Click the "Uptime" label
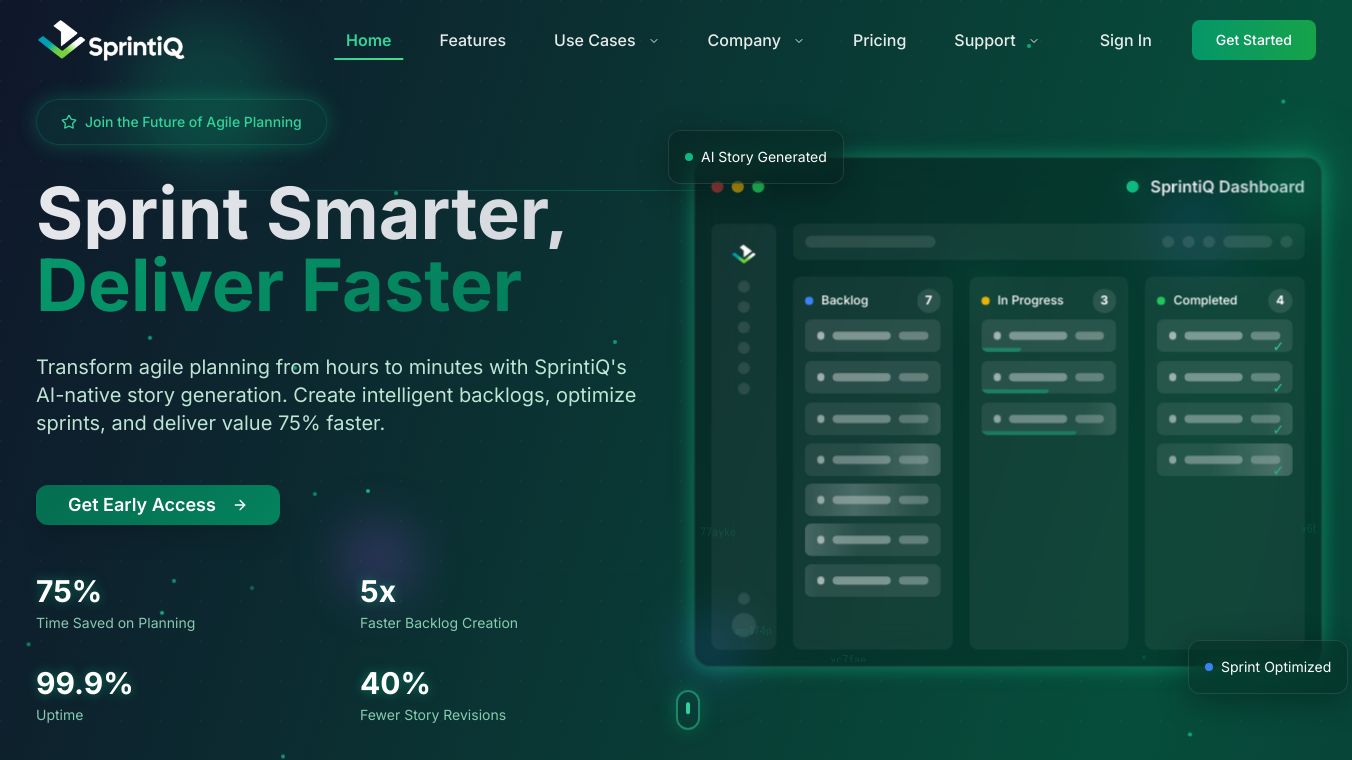Screen dimensions: 1352x760 tap(60, 715)
